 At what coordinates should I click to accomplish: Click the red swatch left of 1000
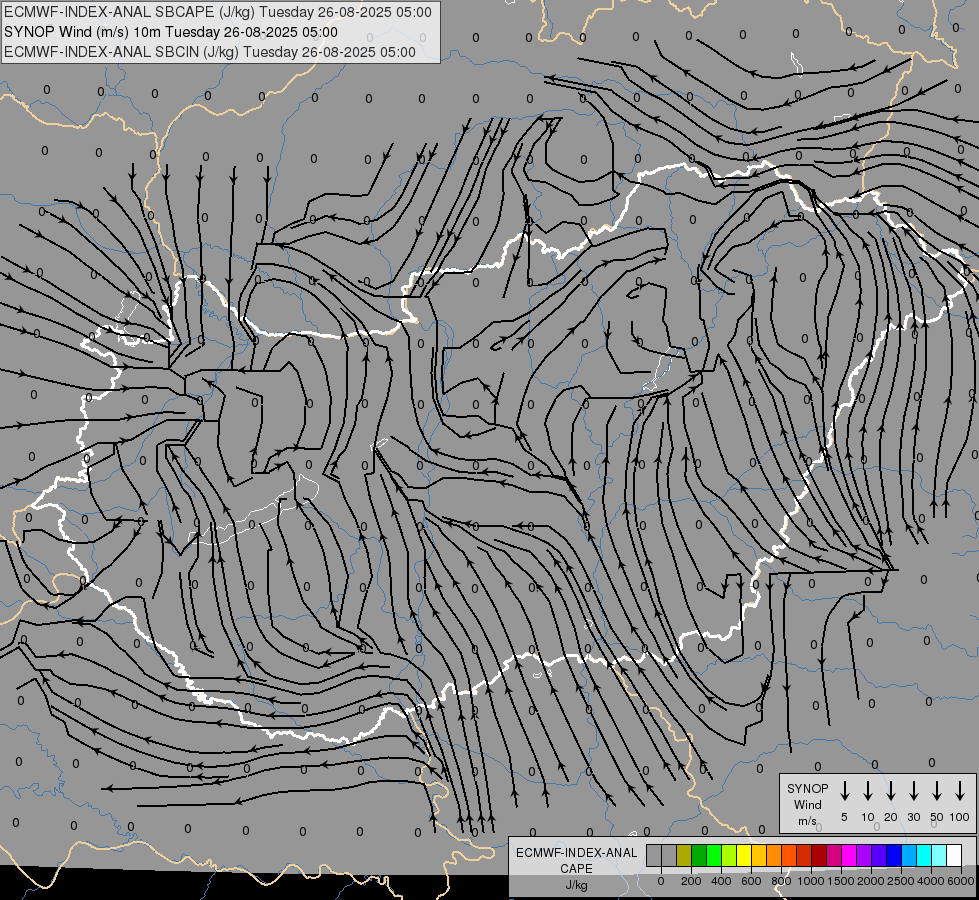[805, 855]
